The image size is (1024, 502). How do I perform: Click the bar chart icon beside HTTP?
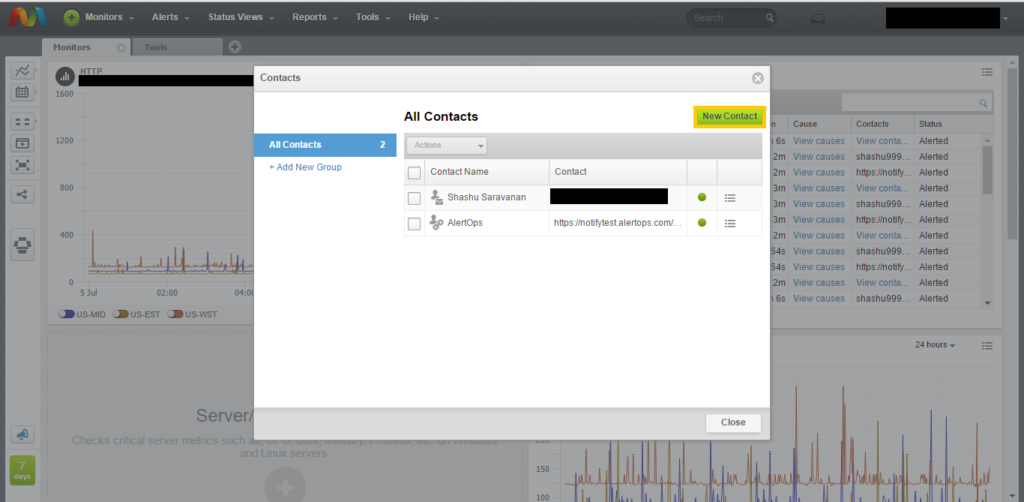tap(65, 76)
